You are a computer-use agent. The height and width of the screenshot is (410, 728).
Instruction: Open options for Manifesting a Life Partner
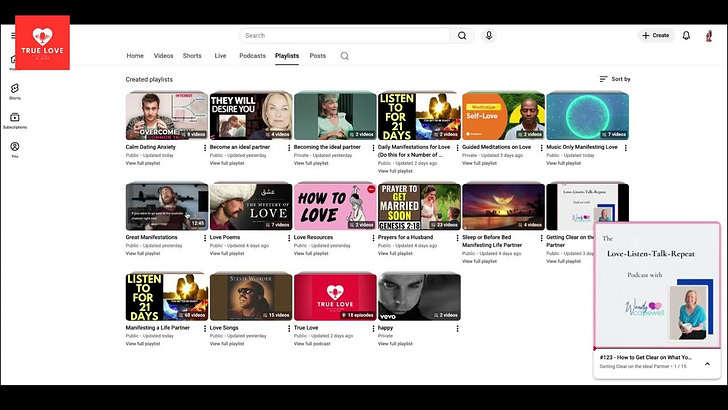pyautogui.click(x=205, y=328)
